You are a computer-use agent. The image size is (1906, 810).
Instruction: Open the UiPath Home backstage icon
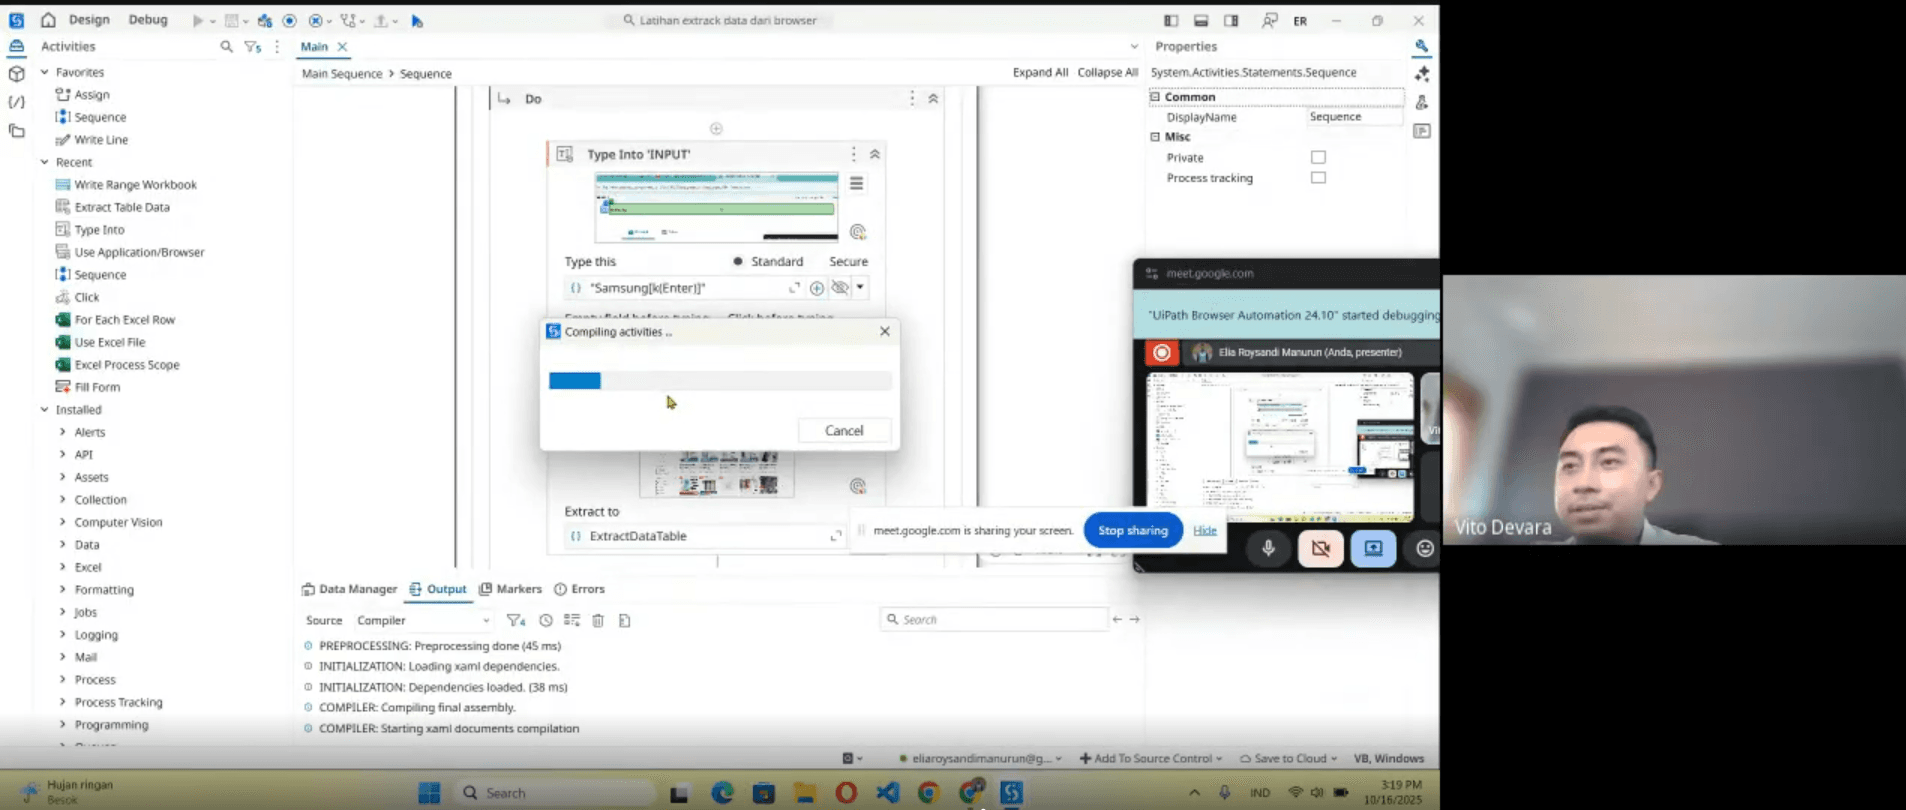[x=48, y=20]
